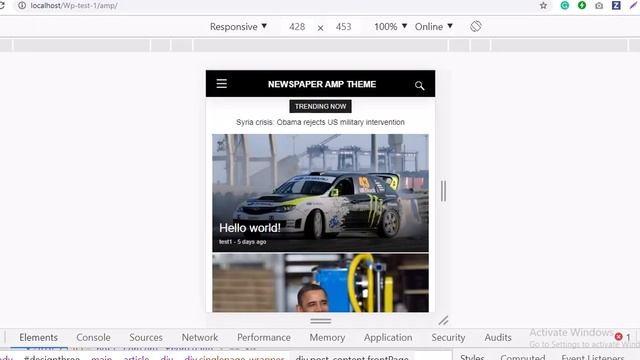The height and width of the screenshot is (360, 640).
Task: Click the camera screenshot extension icon
Action: click(599, 6)
